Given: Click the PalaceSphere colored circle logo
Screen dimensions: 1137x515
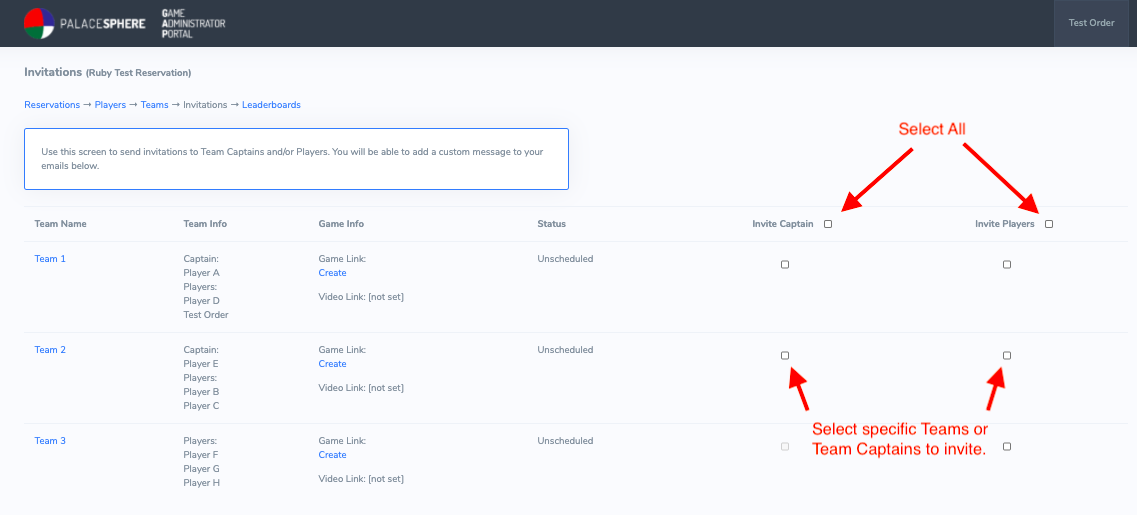Looking at the screenshot, I should click(39, 23).
